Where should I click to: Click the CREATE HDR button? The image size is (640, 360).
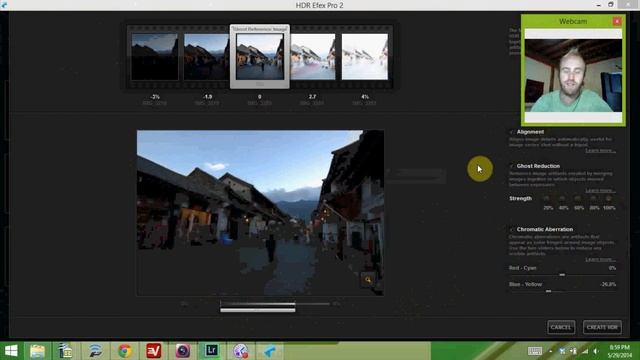(602, 327)
